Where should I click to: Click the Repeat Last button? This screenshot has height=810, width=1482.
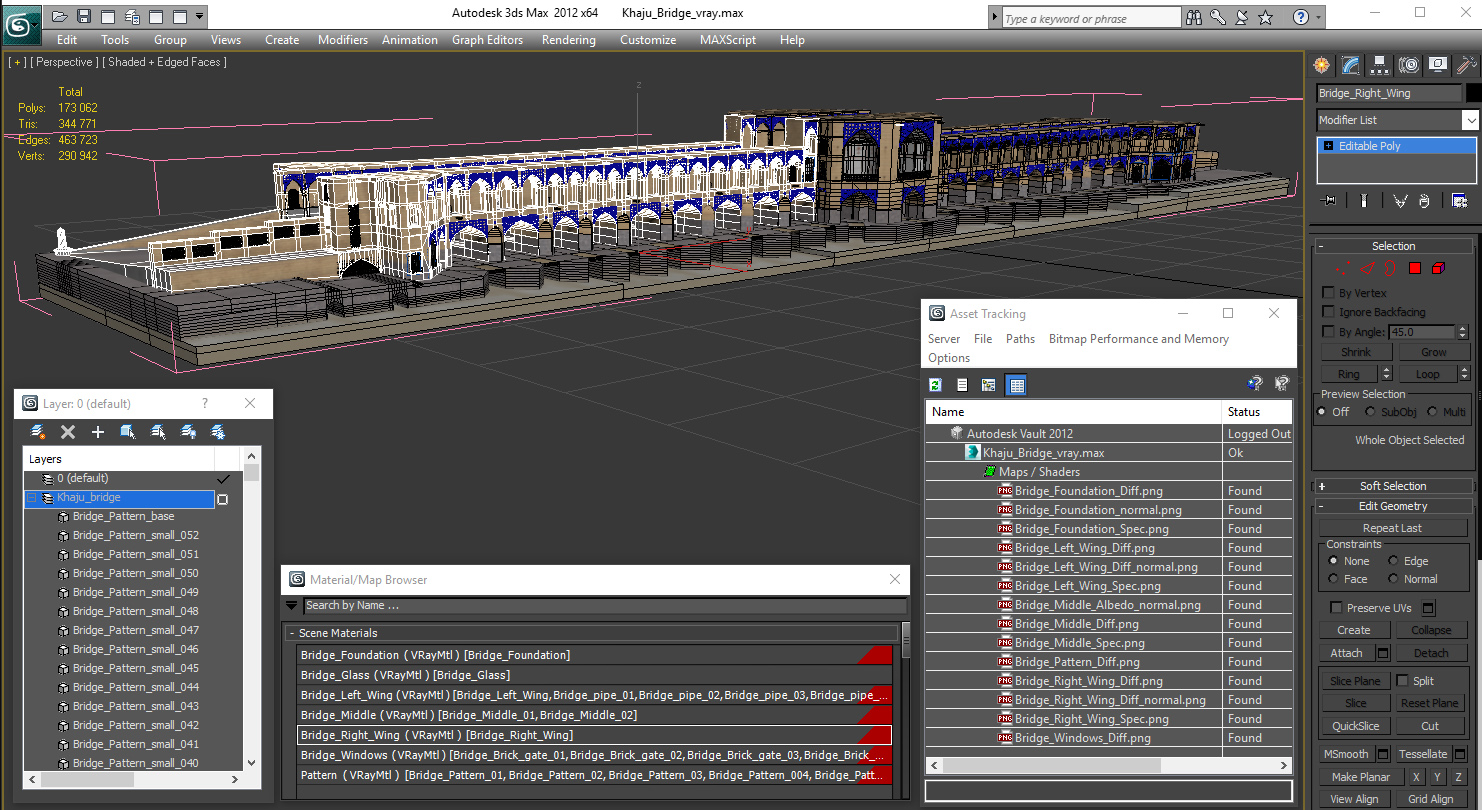(x=1392, y=528)
